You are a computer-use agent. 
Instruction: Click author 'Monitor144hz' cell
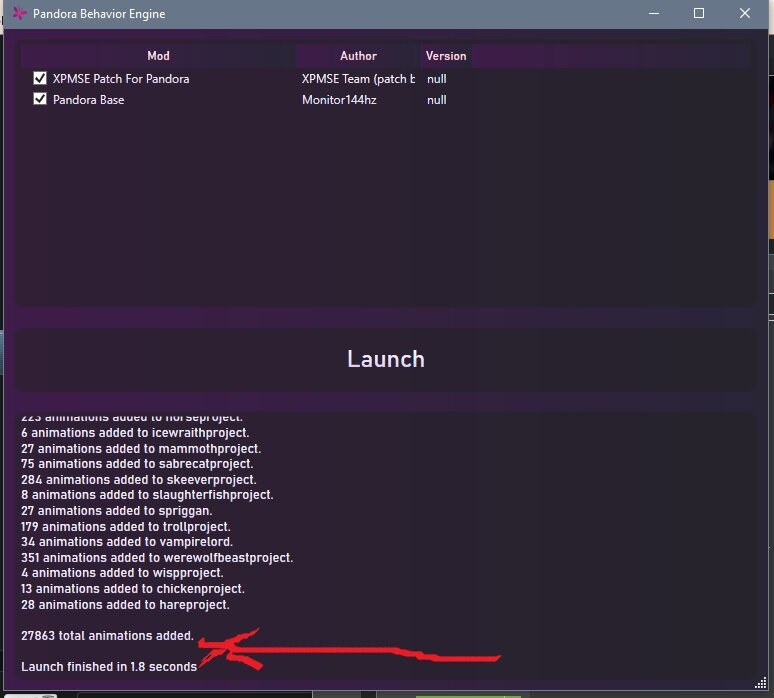pos(339,100)
